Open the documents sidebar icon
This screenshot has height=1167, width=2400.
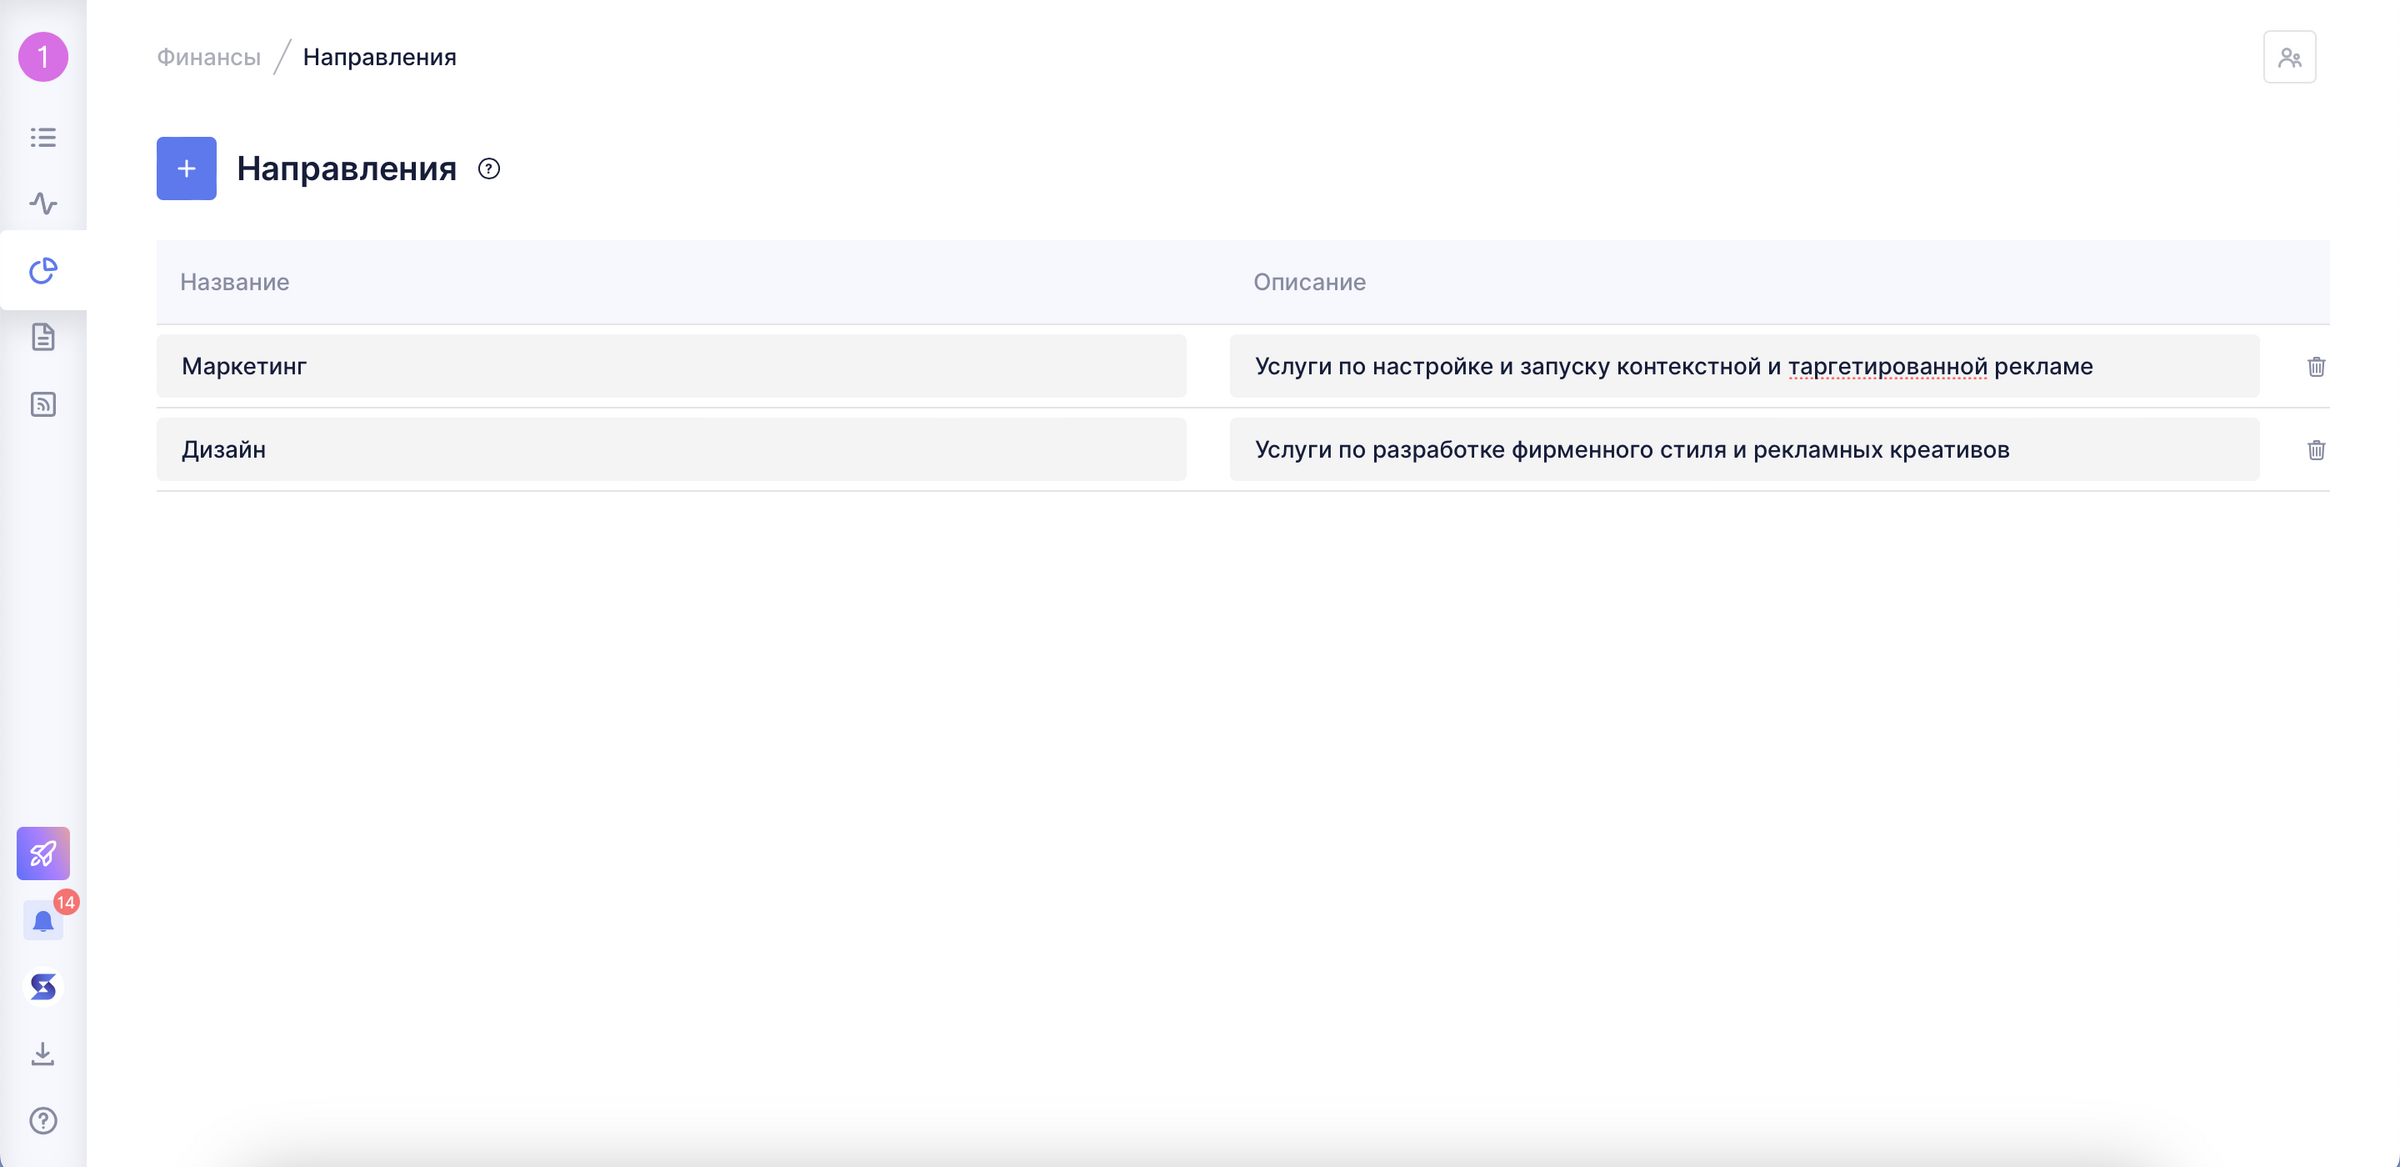[43, 337]
